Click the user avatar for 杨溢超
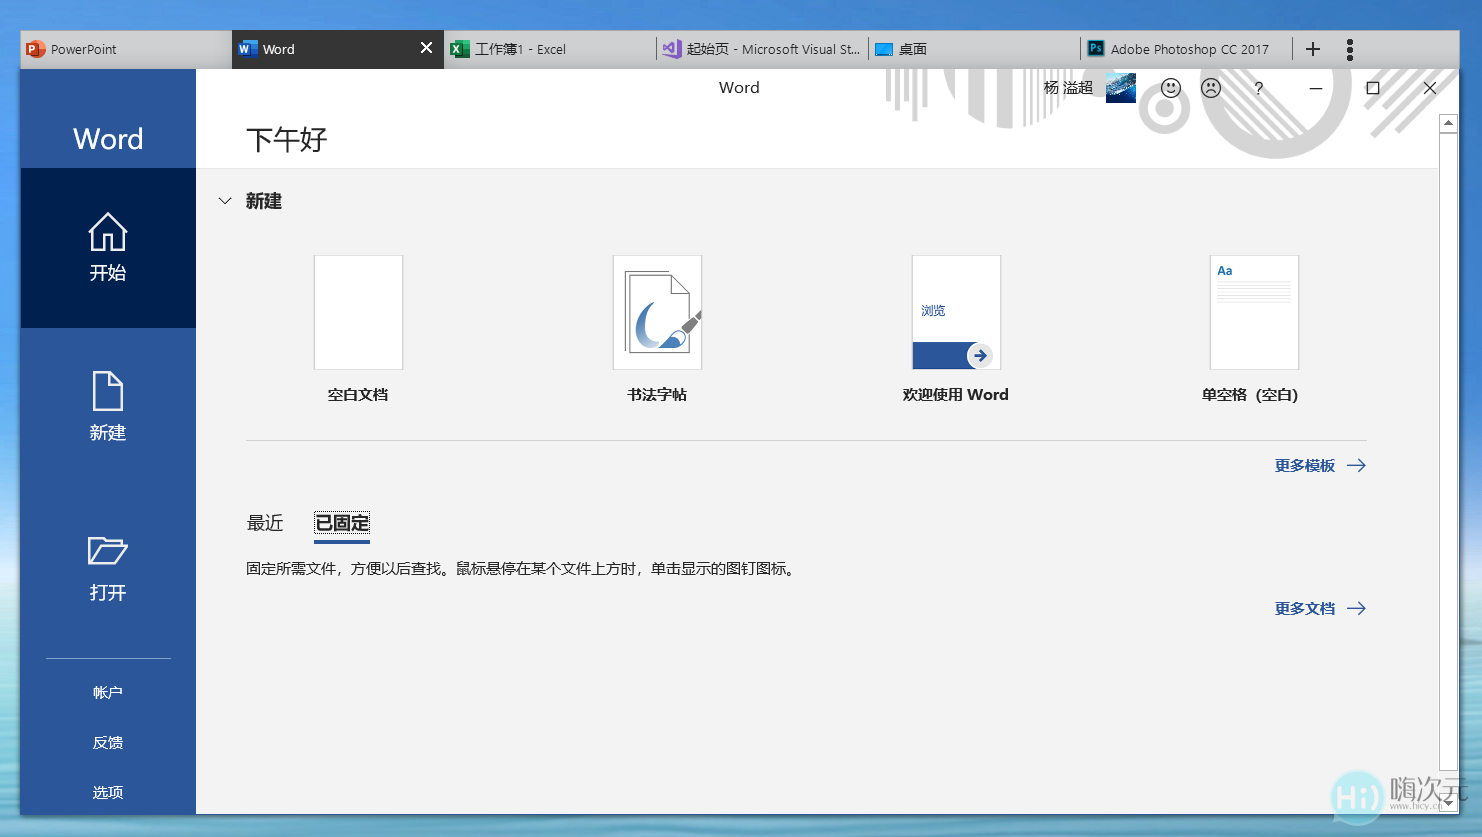This screenshot has width=1482, height=837. point(1120,88)
